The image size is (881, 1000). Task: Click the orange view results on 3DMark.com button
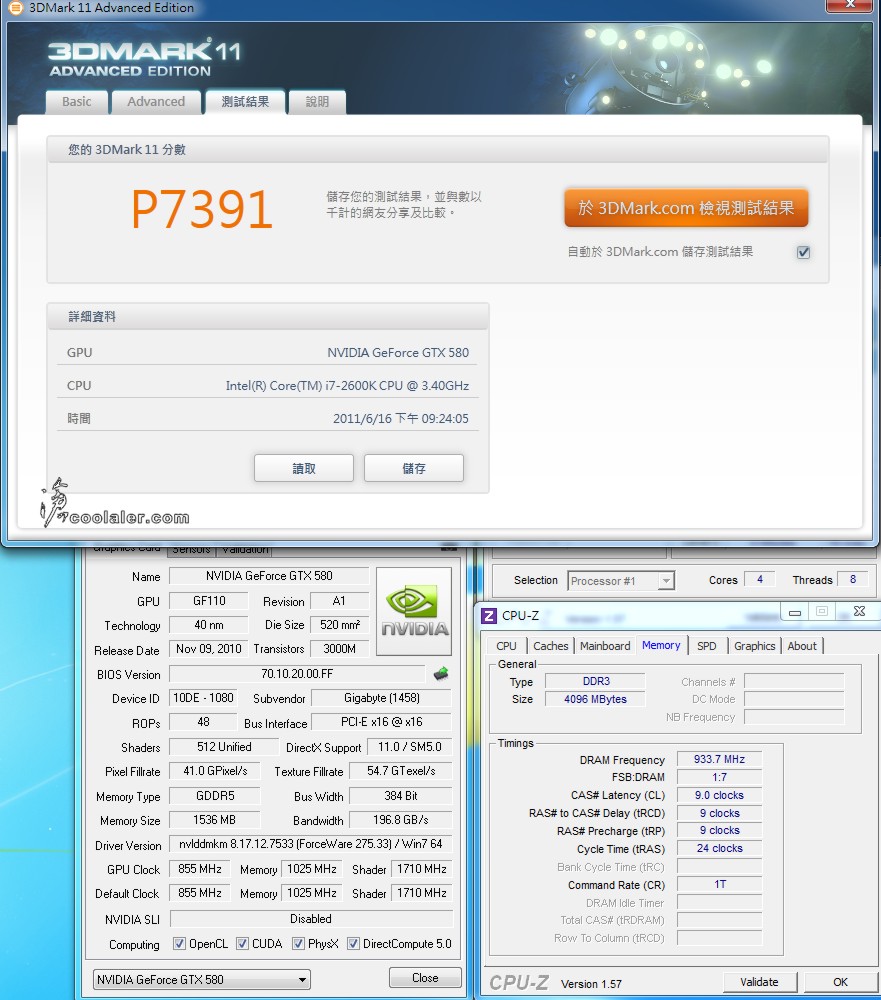tap(686, 208)
